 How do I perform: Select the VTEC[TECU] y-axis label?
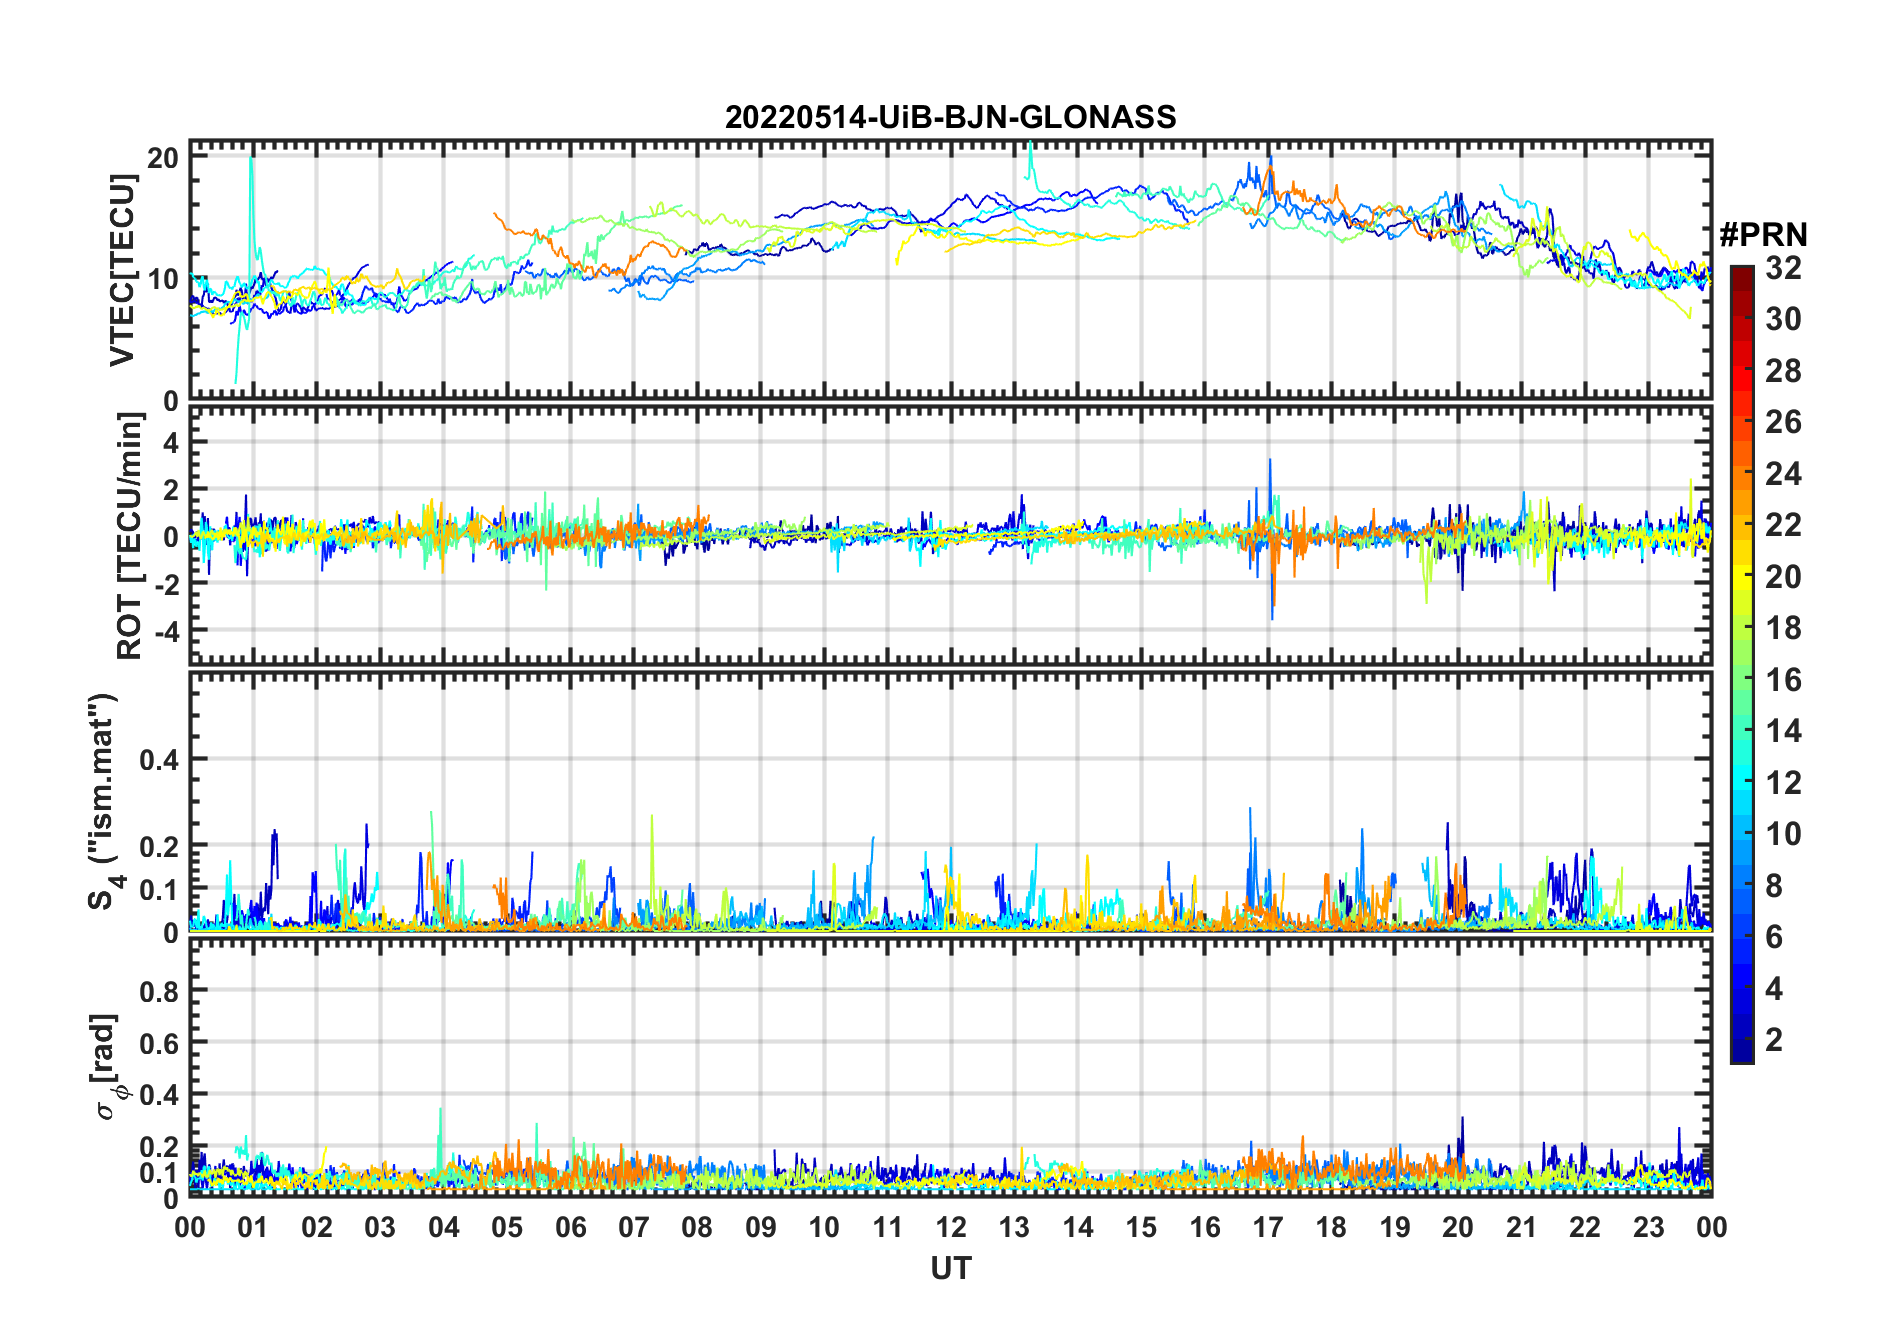point(121,270)
